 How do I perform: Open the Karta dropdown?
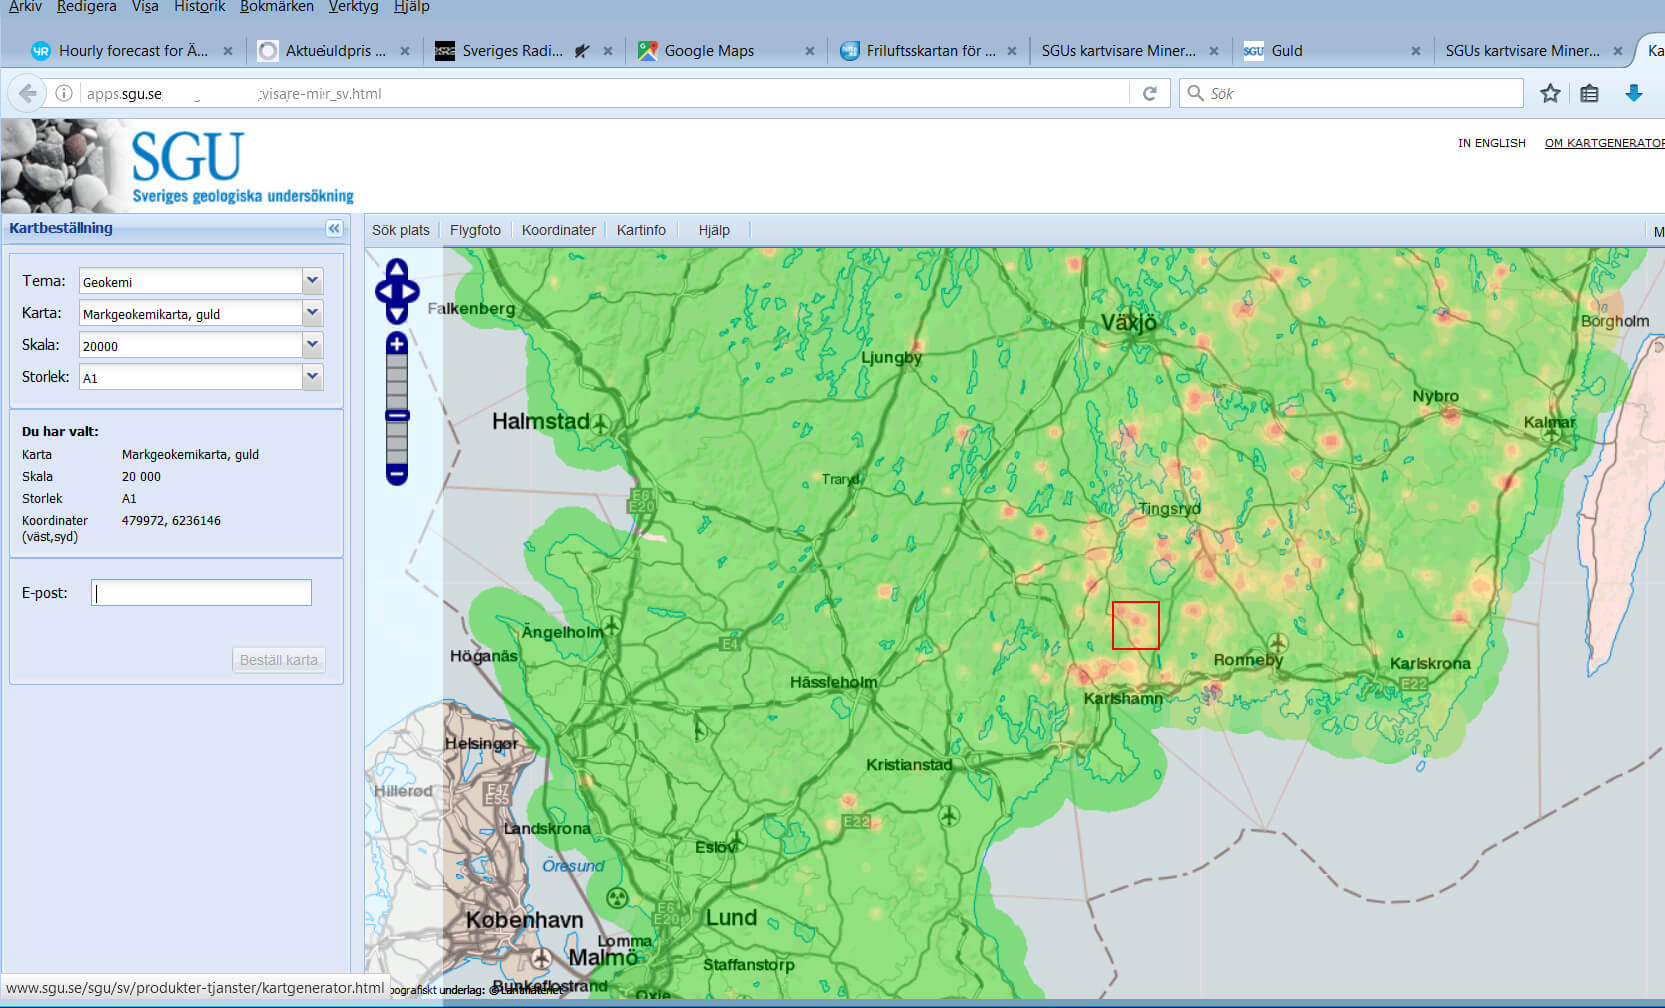tap(312, 313)
